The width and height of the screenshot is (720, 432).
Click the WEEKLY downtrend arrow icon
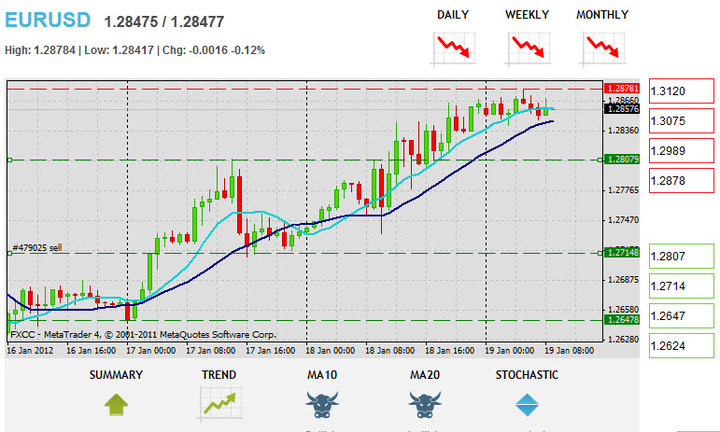(x=526, y=47)
